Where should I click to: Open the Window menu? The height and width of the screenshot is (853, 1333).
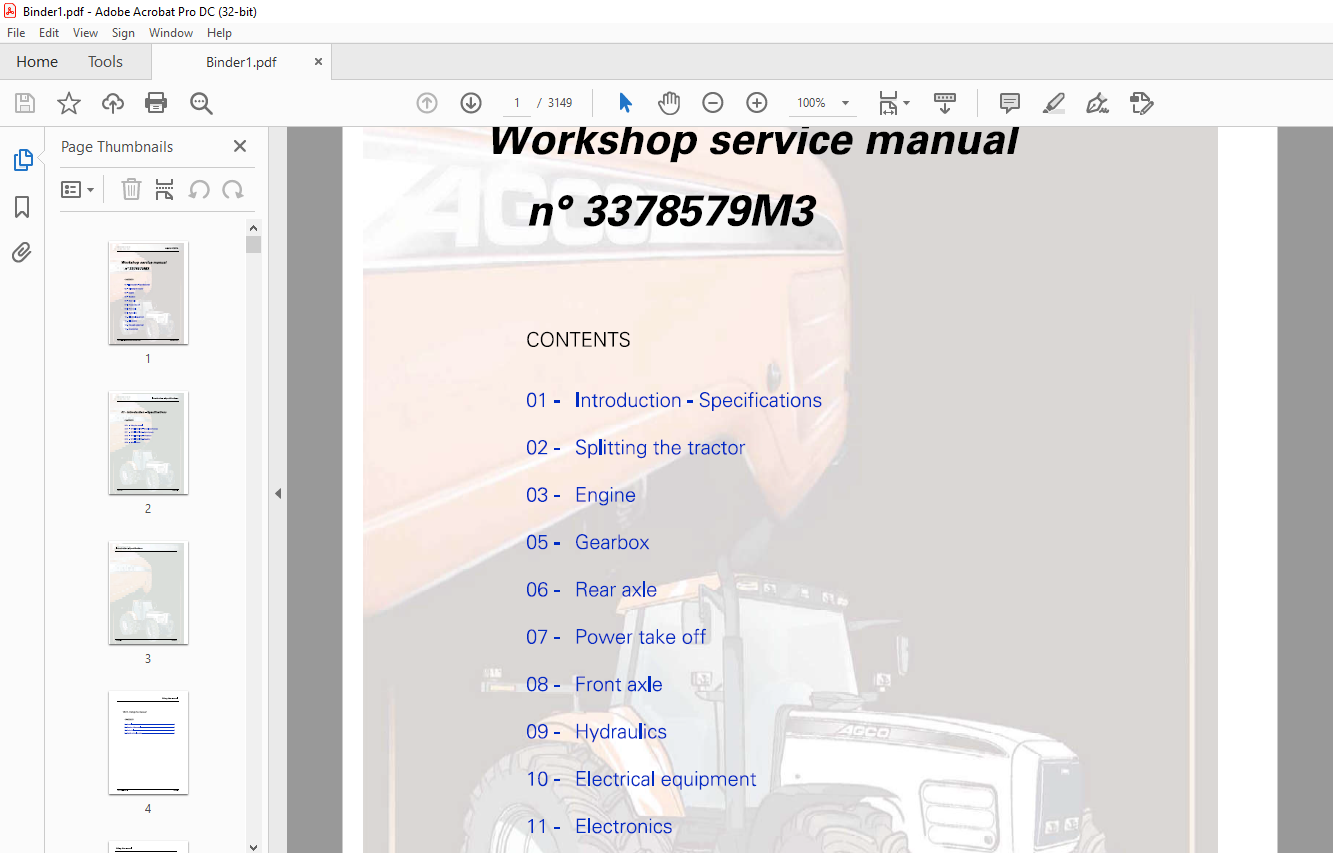tap(171, 33)
